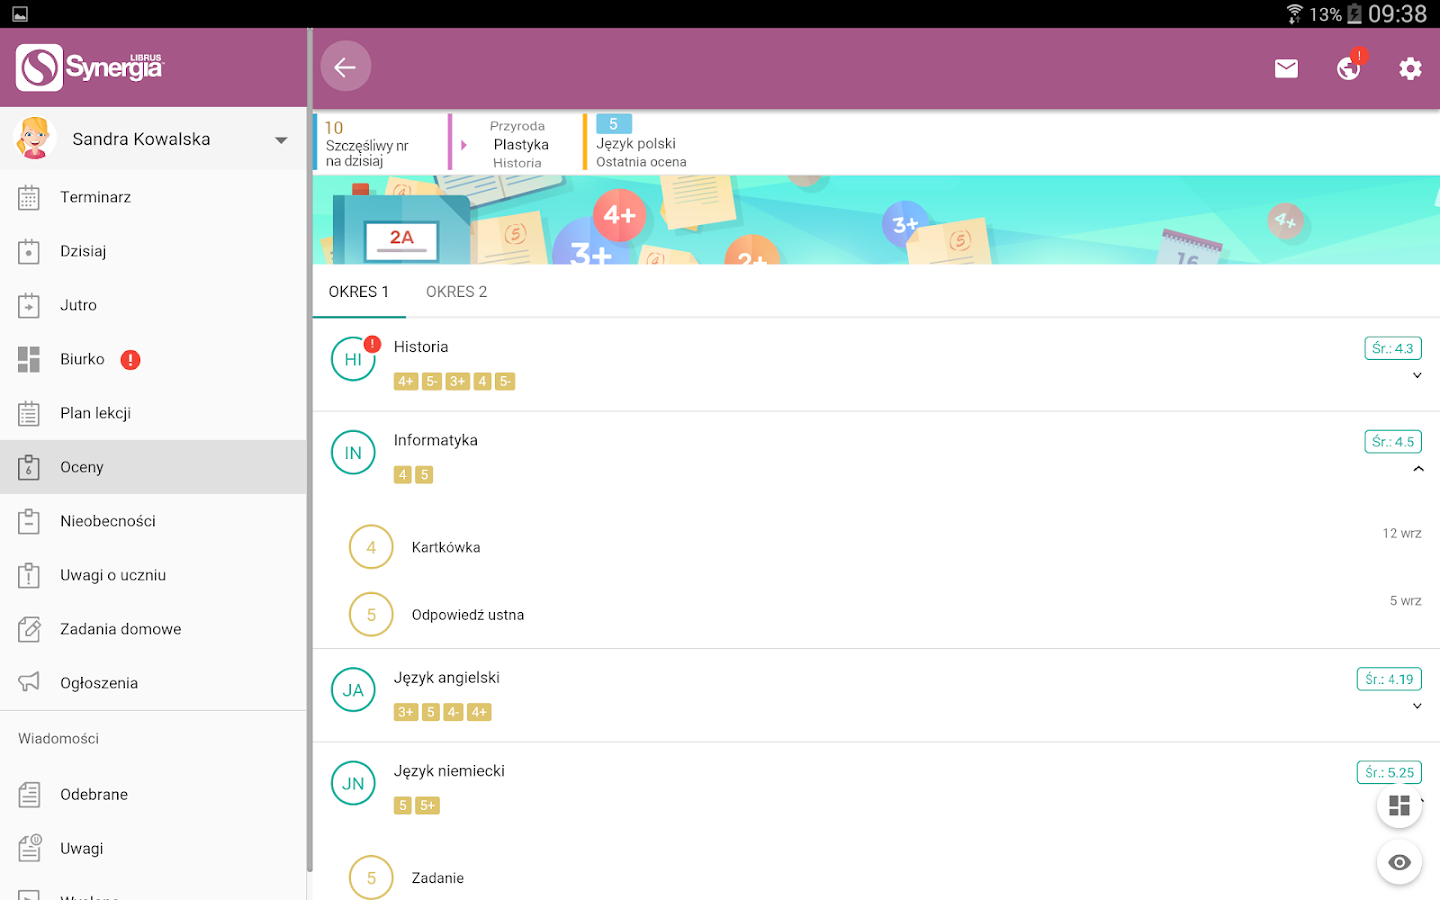The width and height of the screenshot is (1440, 900).
Task: Click the IN subject circle
Action: point(353,453)
